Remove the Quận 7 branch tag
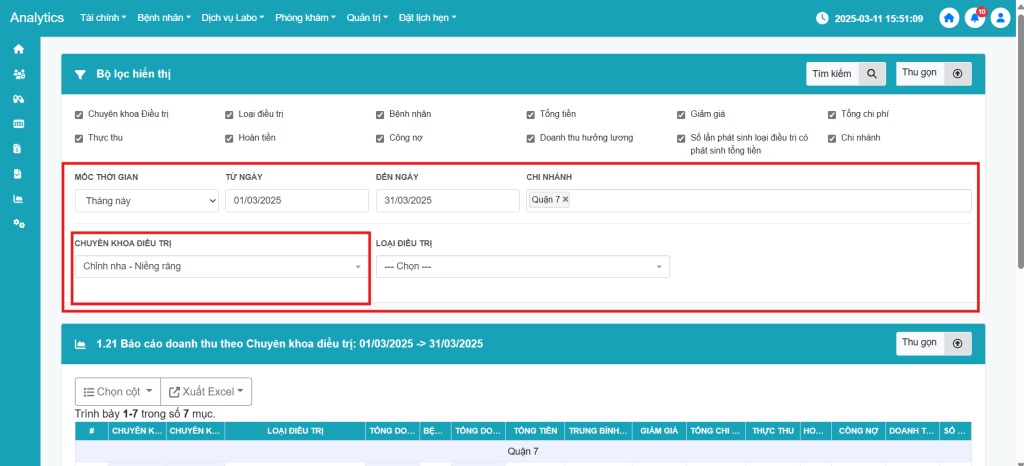The width and height of the screenshot is (1024, 466). (566, 200)
